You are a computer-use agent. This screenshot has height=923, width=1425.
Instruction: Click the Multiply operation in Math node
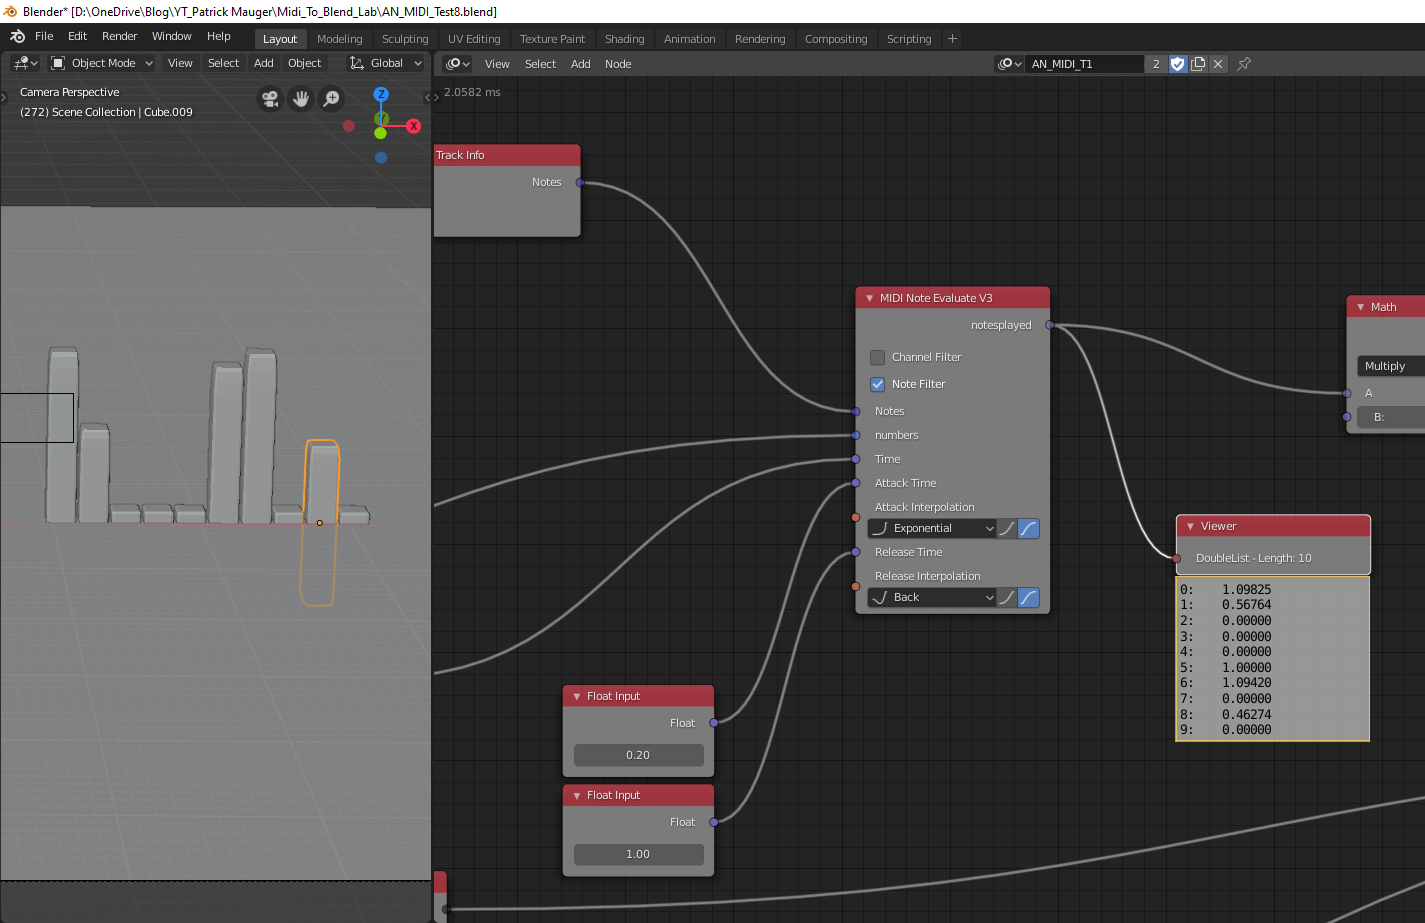[x=1390, y=366]
